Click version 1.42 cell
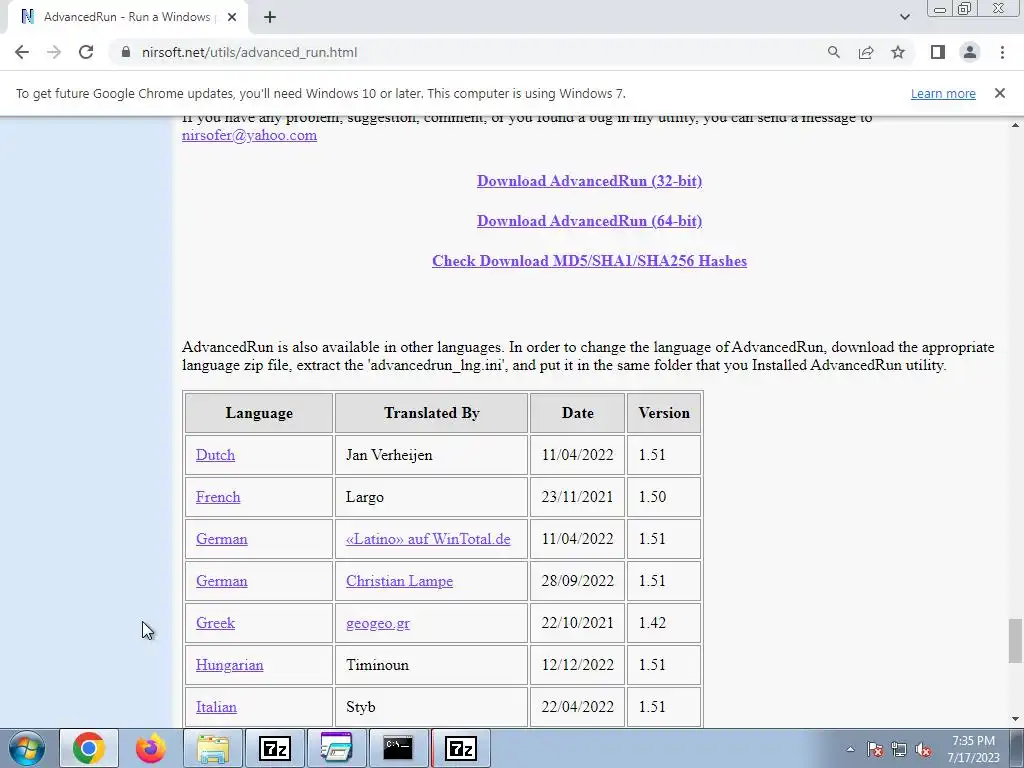Screen dimensions: 1024x768 pyautogui.click(x=664, y=623)
